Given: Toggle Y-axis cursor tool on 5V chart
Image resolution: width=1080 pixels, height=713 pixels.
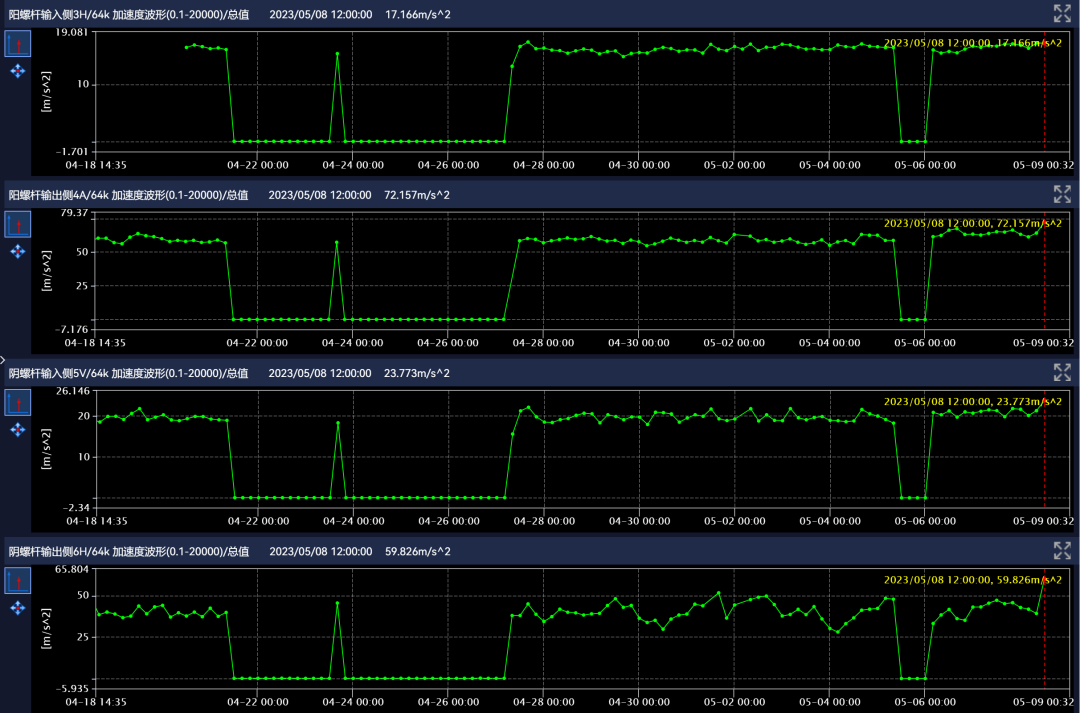Looking at the screenshot, I should 18,403.
